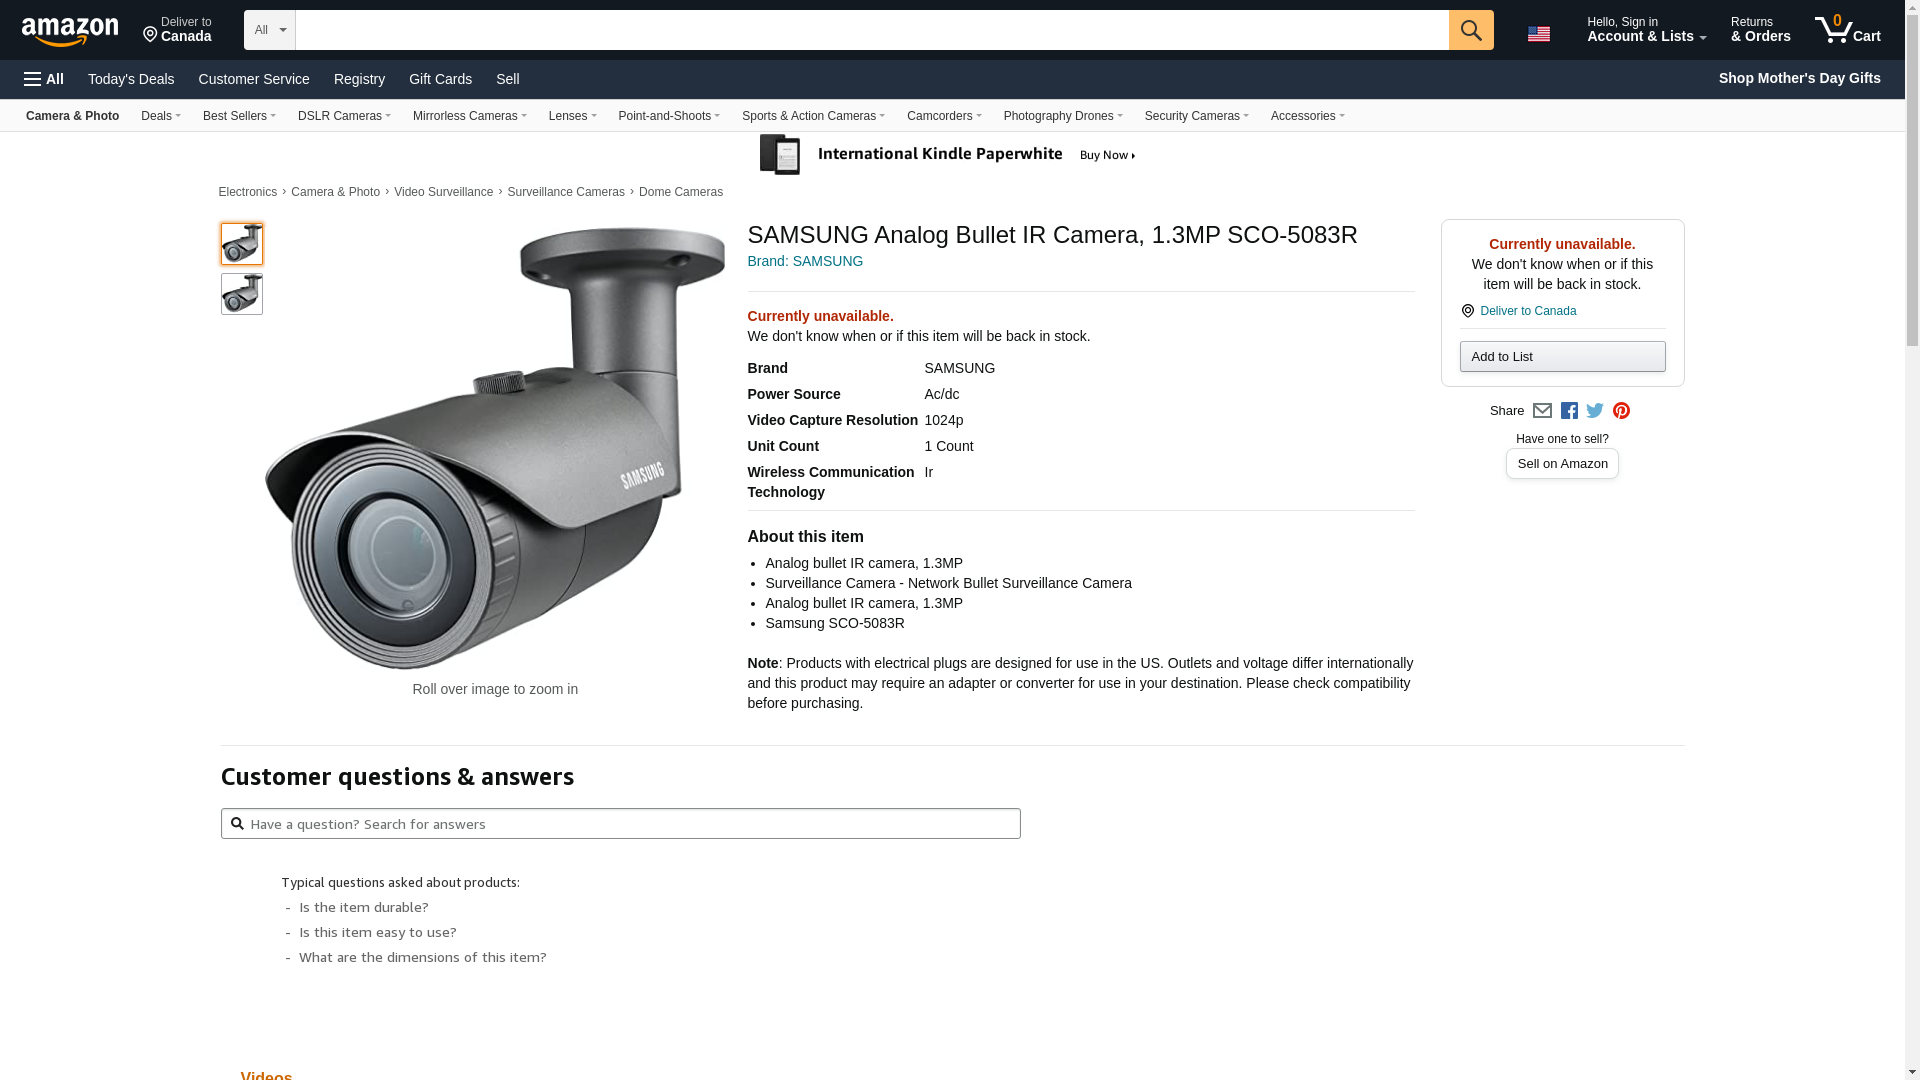The image size is (1920, 1080).
Task: Open Surveillance Cameras breadcrumb link
Action: (x=565, y=192)
